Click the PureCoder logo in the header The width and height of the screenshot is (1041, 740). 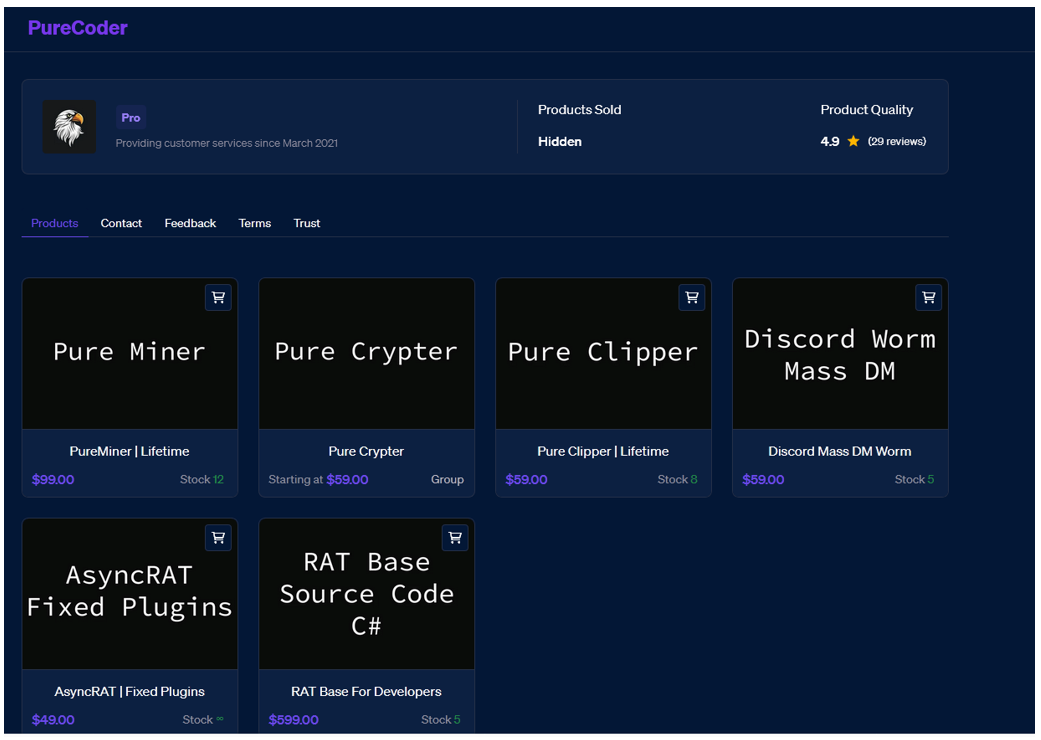78,28
